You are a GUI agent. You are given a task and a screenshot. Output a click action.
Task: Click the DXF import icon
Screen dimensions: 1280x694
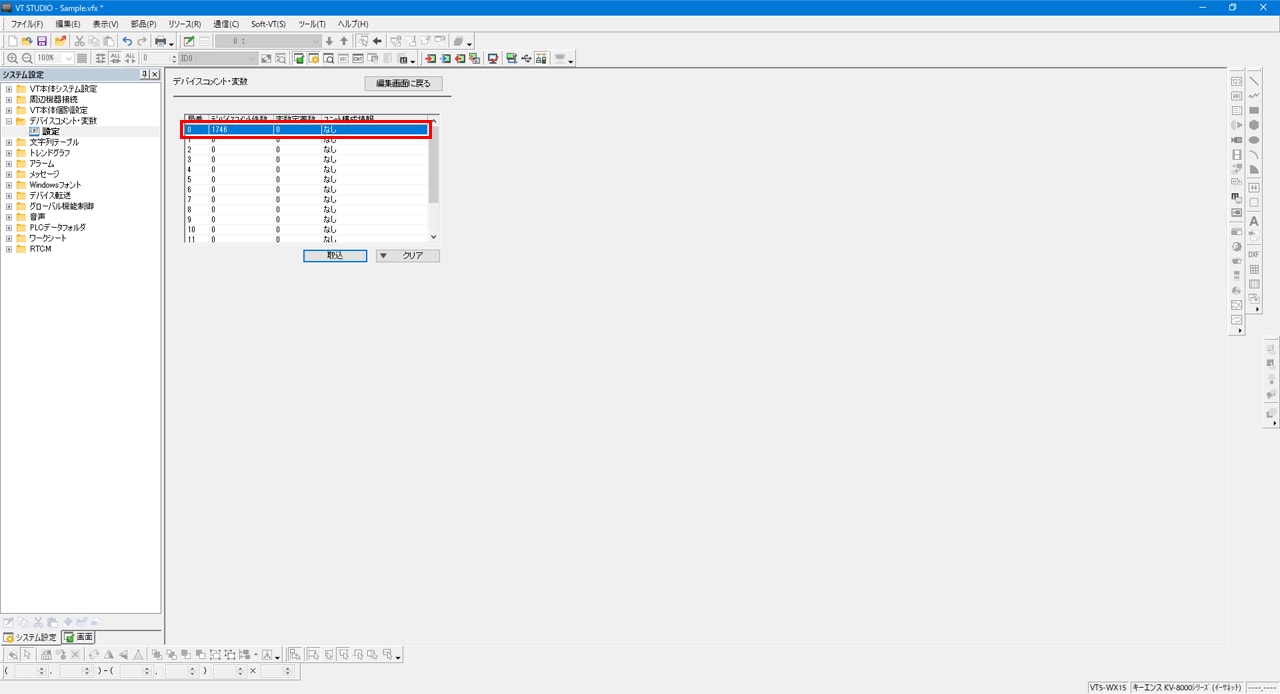point(1254,255)
